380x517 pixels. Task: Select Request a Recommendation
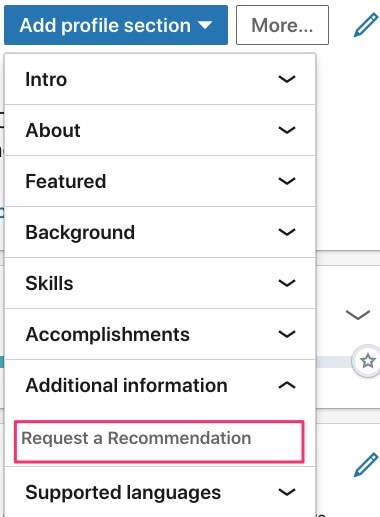(x=159, y=441)
